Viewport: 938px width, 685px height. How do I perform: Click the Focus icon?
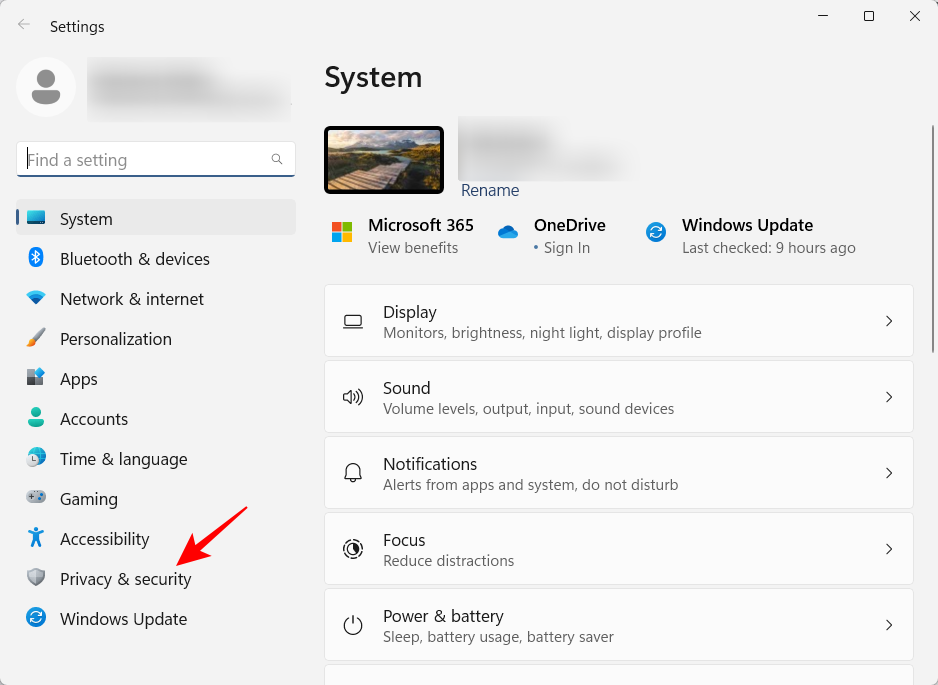[353, 548]
